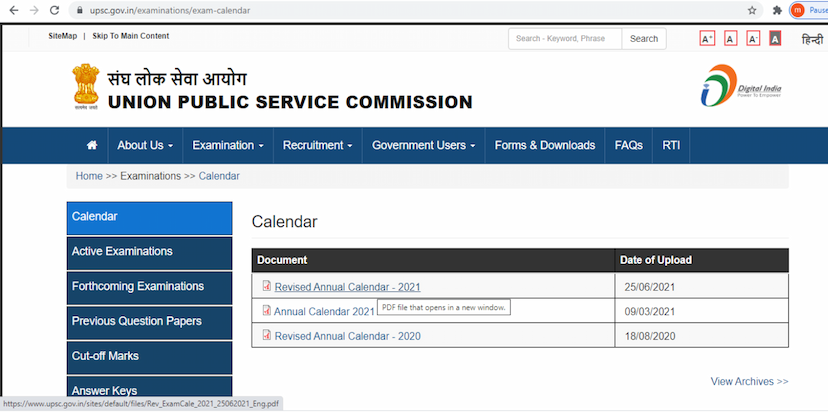Expand the Government Users dropdown menu
This screenshot has height=412, width=828.
pyautogui.click(x=424, y=145)
